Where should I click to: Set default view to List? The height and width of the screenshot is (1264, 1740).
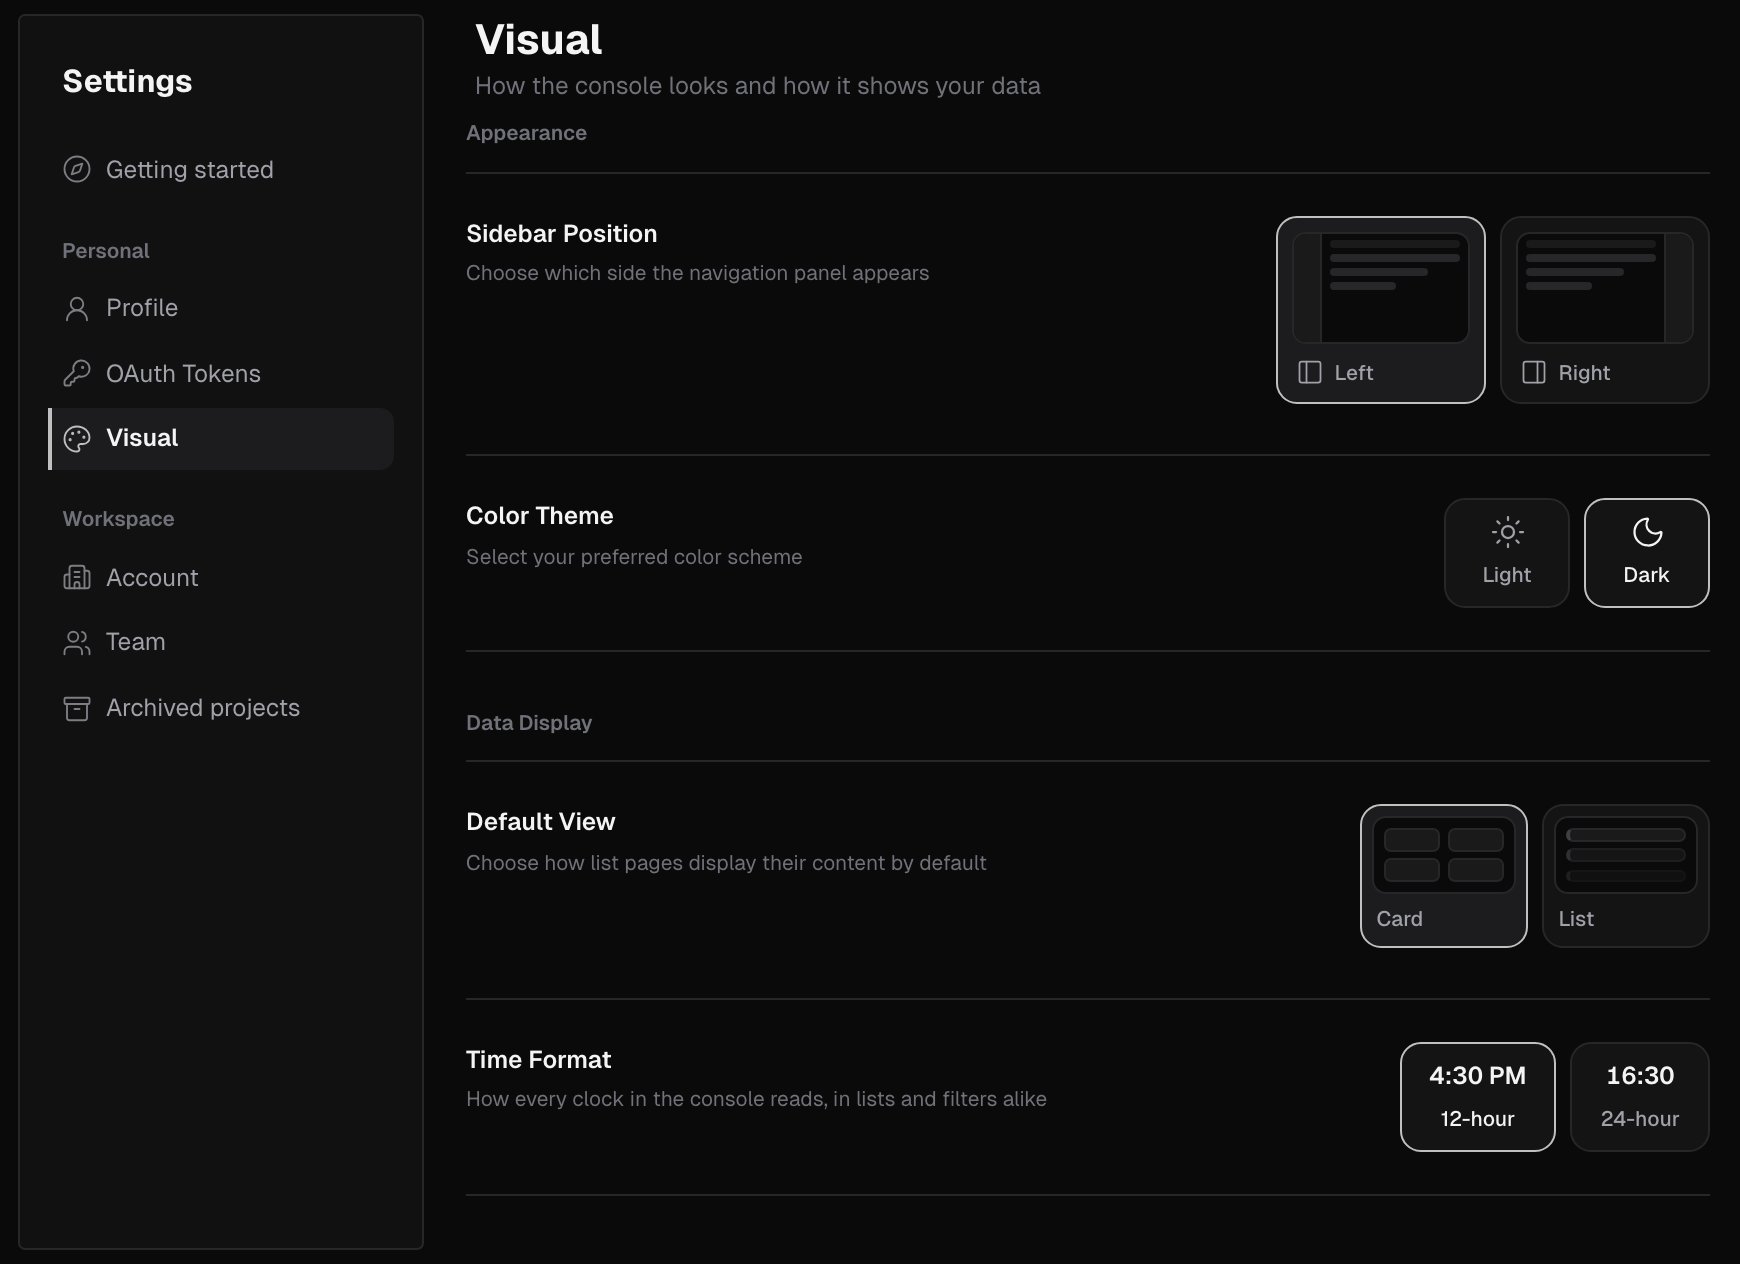[x=1626, y=876]
